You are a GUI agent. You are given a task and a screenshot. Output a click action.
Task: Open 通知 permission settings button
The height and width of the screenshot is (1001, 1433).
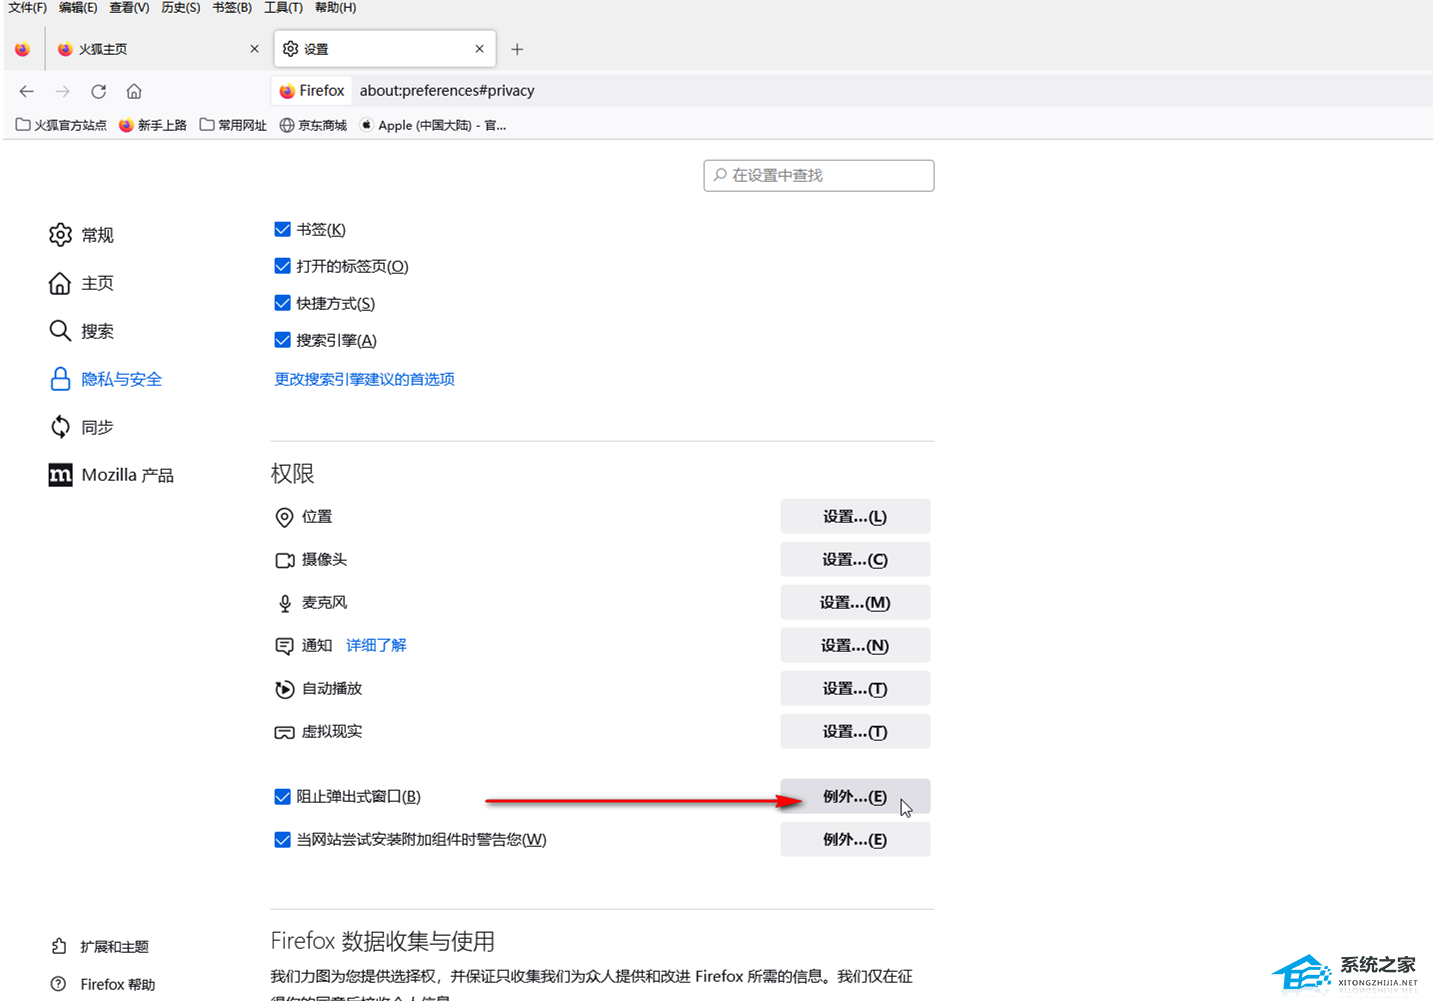tap(855, 645)
